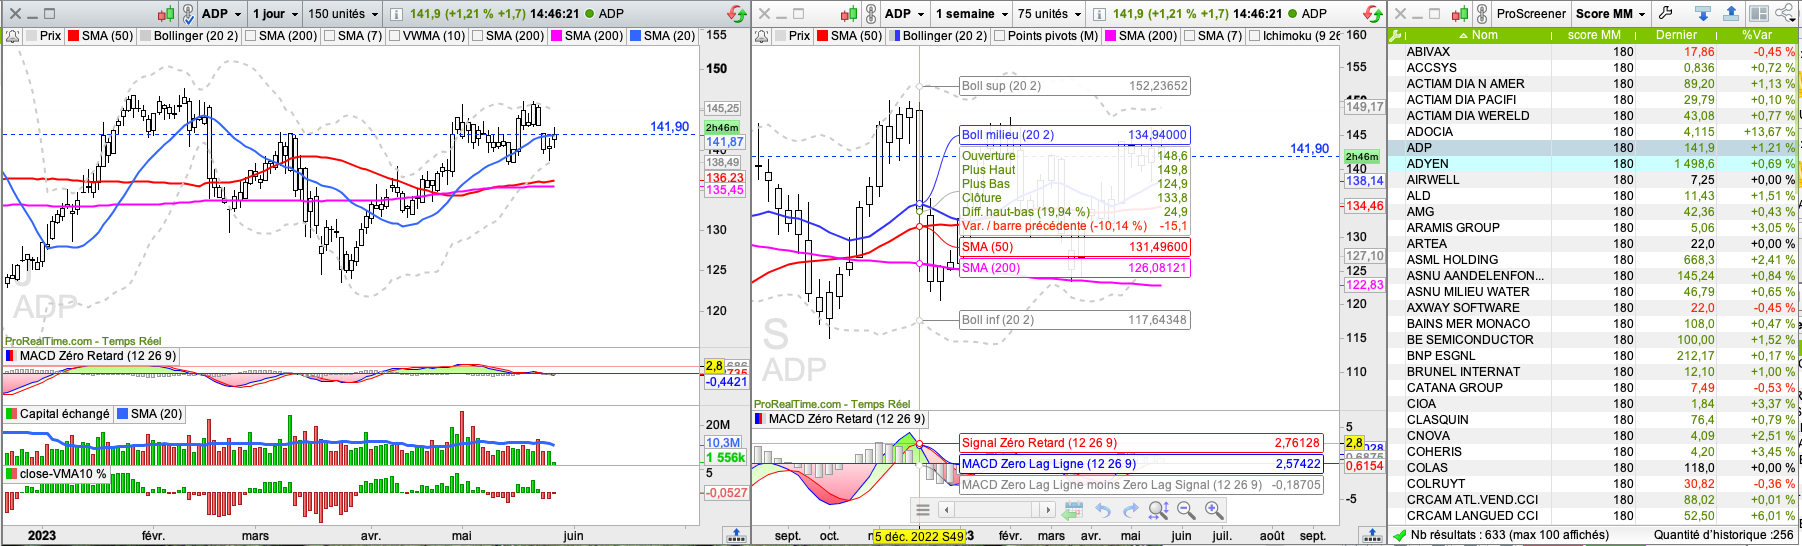Click magenta SMA (200) swatch in daily chart
This screenshot has height=546, width=1802.
pyautogui.click(x=556, y=36)
